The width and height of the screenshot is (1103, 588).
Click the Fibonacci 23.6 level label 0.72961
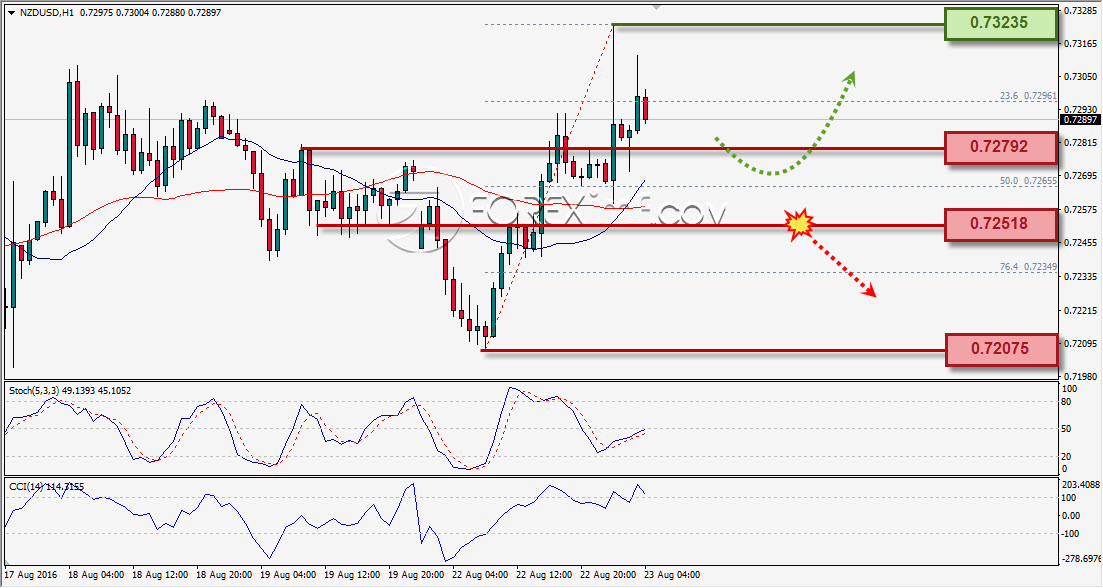pyautogui.click(x=1028, y=96)
